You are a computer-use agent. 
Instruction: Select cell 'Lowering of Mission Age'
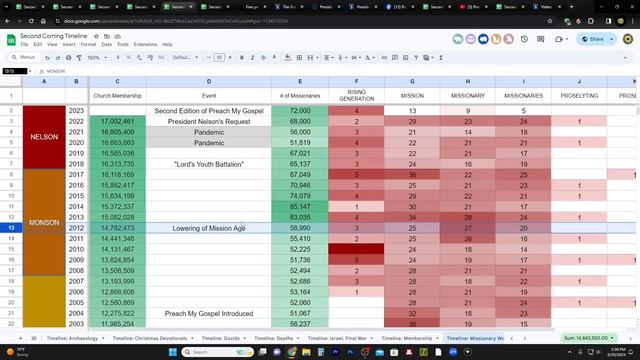tap(209, 228)
